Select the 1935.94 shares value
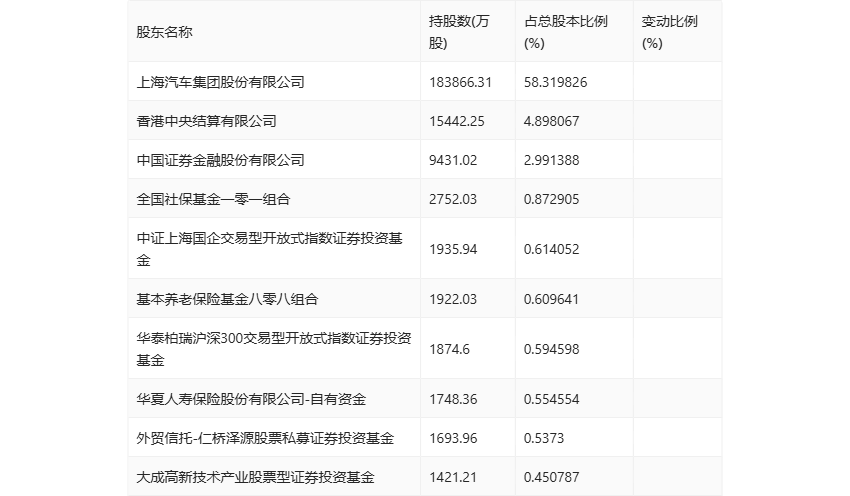The height and width of the screenshot is (496, 850). click(453, 249)
